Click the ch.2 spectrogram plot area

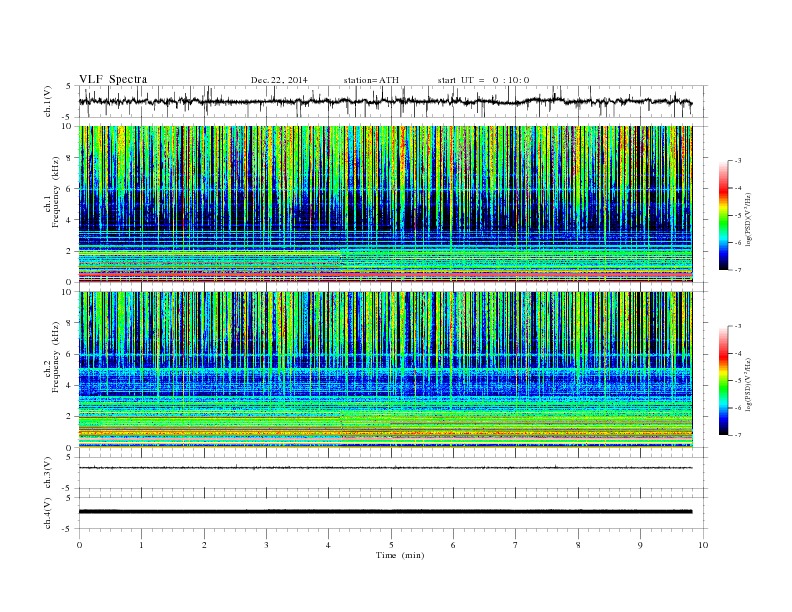pos(385,370)
